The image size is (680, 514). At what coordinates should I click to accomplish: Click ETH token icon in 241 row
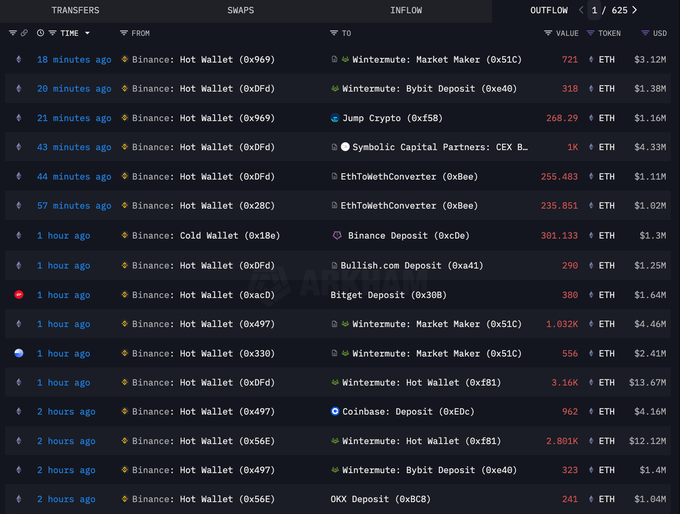point(591,499)
